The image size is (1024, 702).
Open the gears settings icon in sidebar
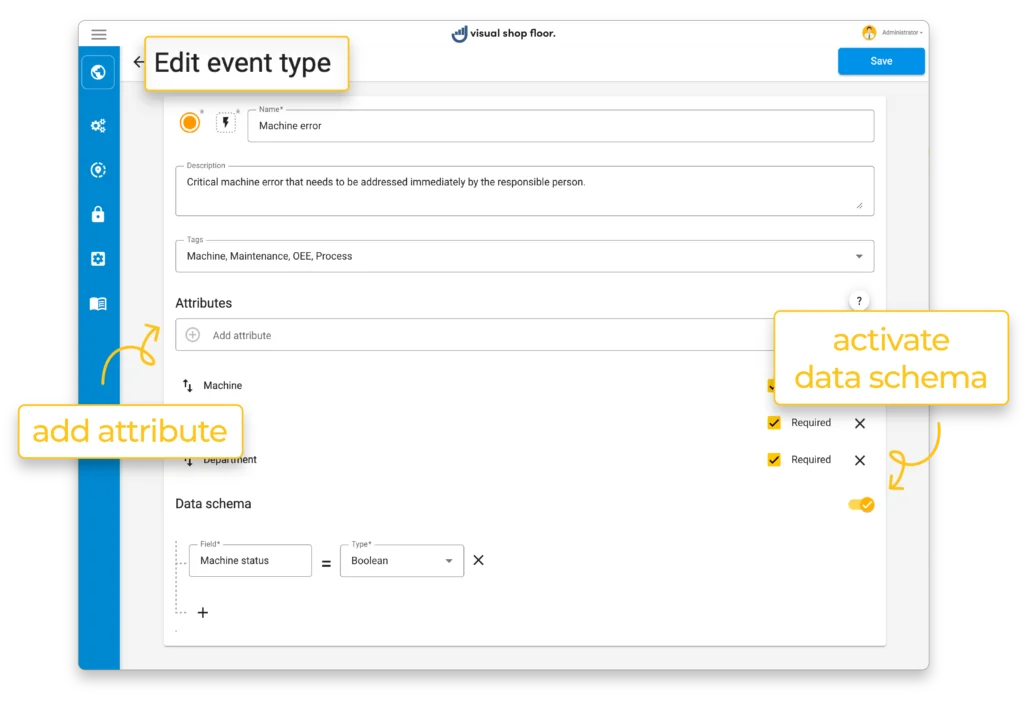pyautogui.click(x=98, y=126)
